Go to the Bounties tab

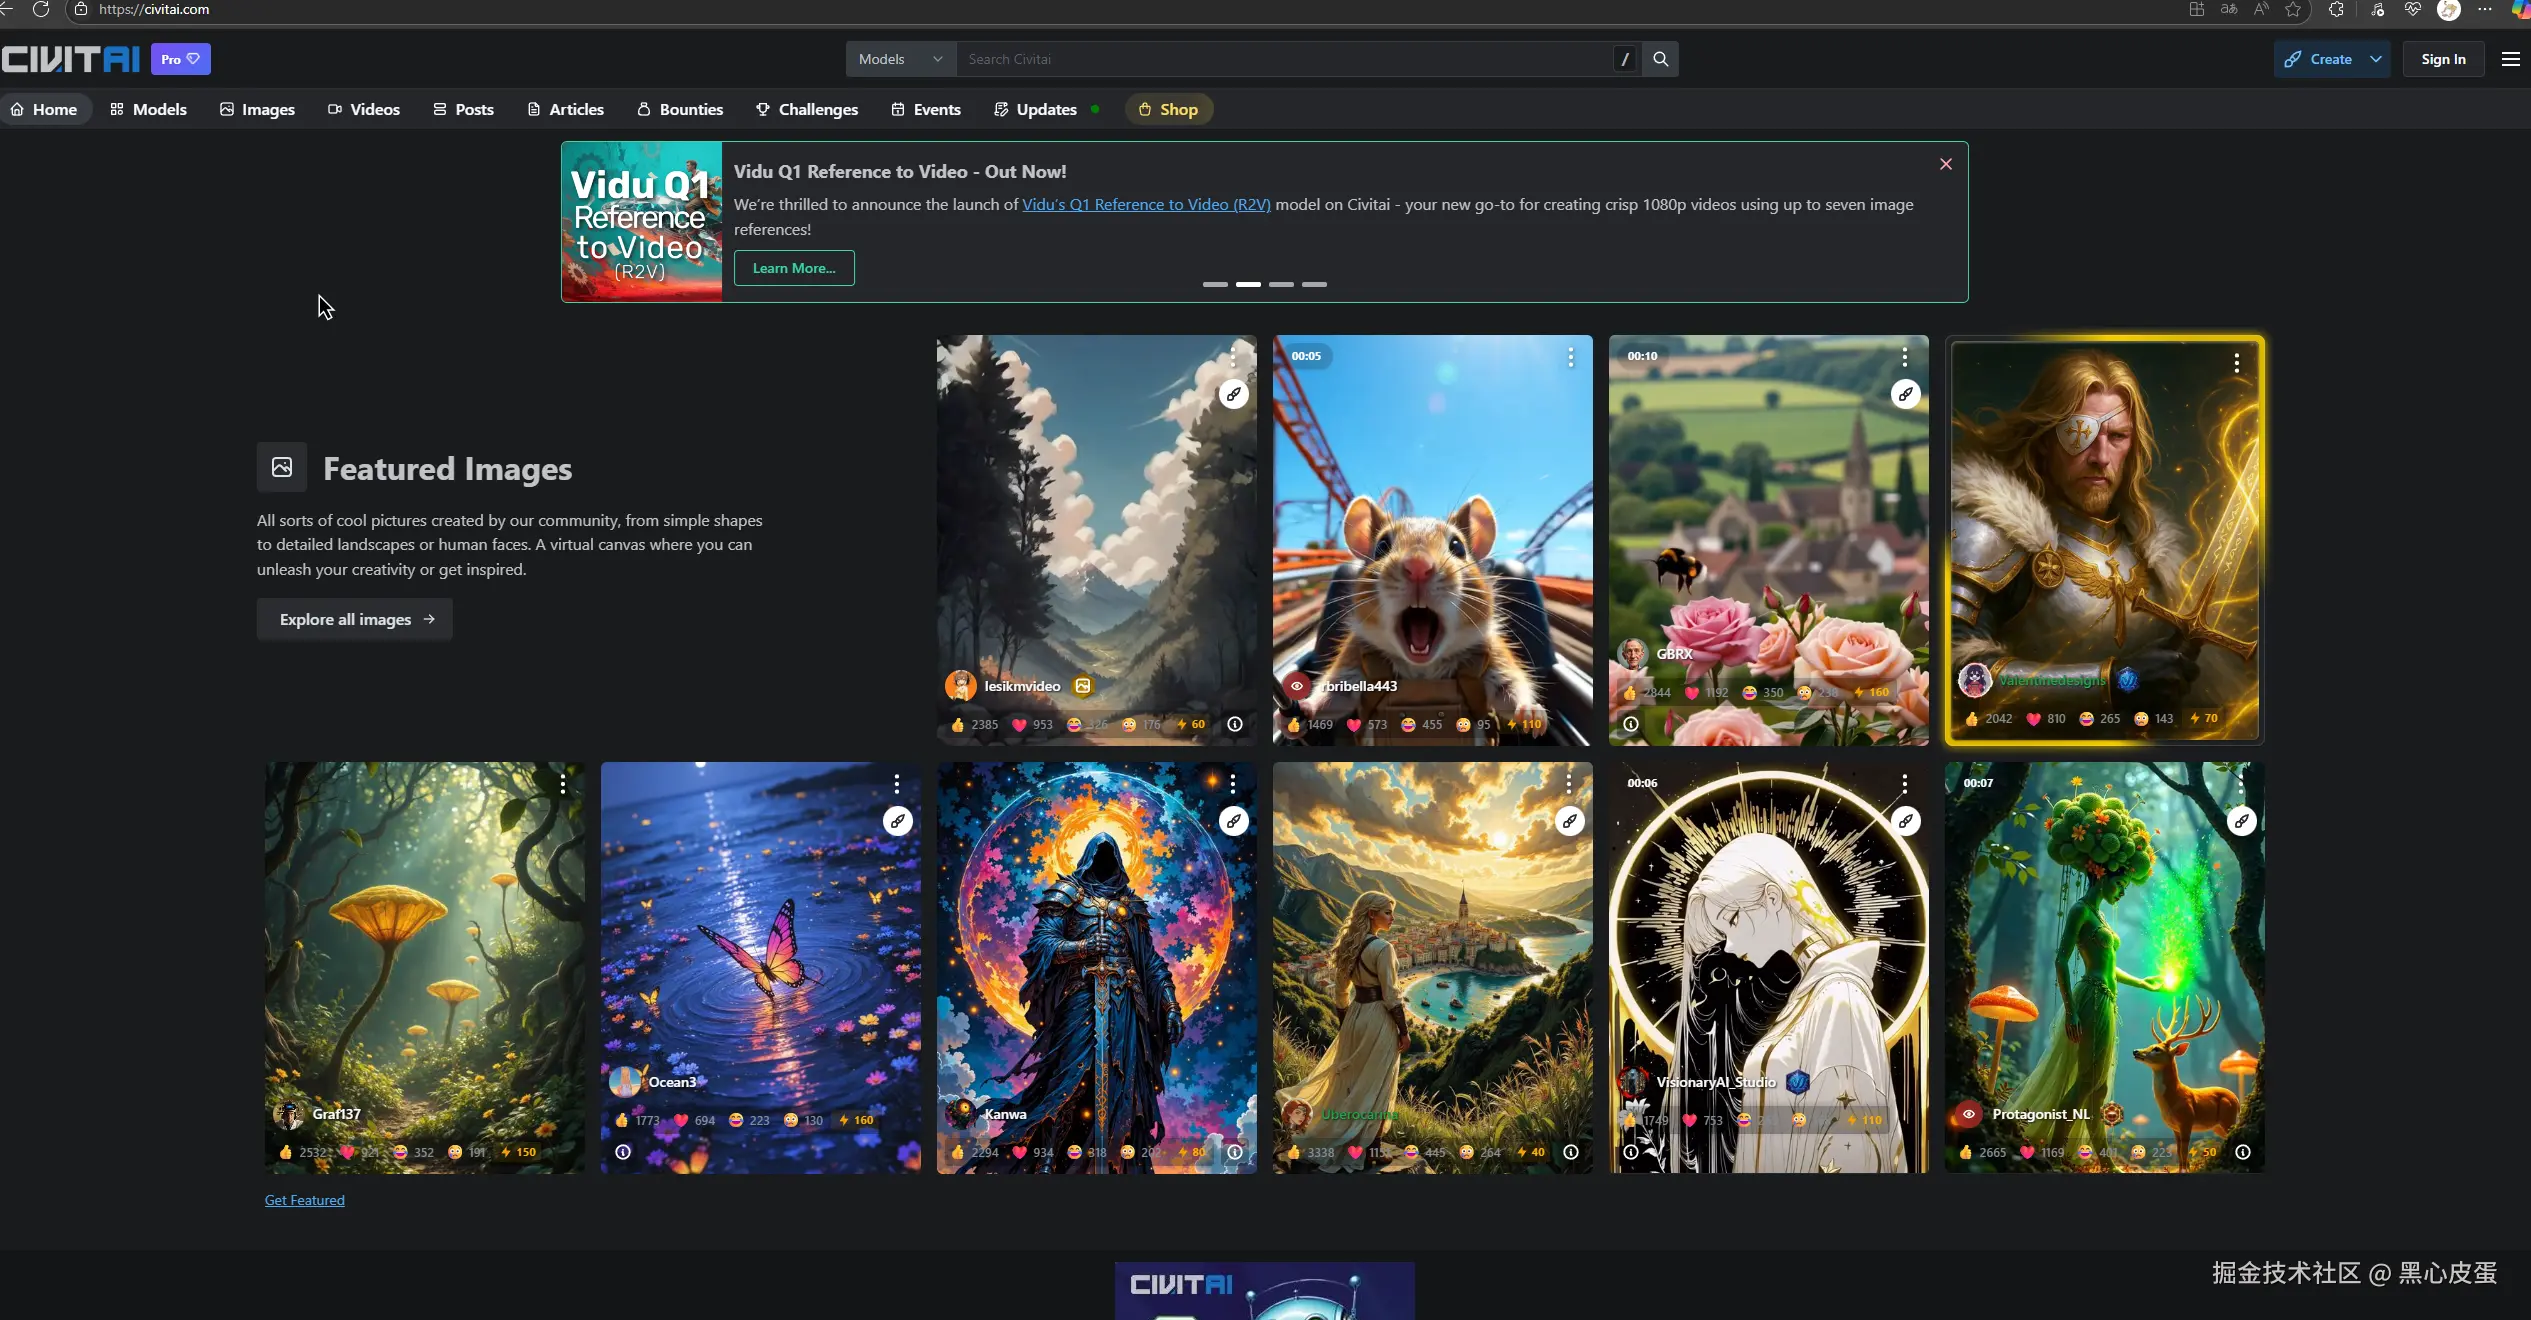(x=680, y=109)
